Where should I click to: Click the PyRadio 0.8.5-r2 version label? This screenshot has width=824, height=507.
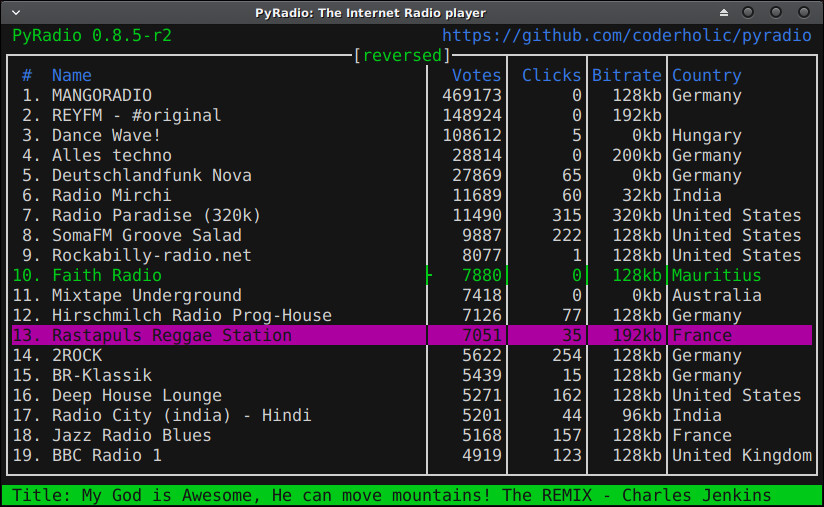(92, 35)
